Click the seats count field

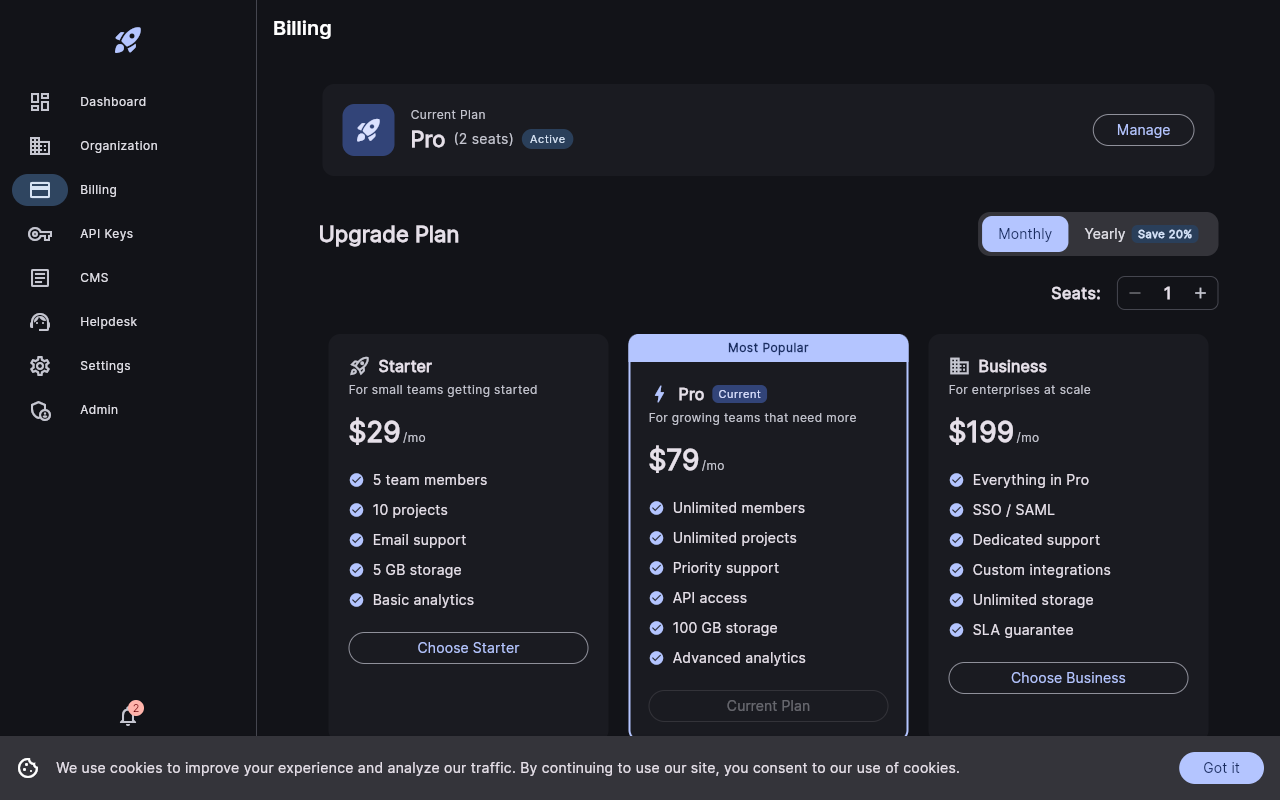1167,293
